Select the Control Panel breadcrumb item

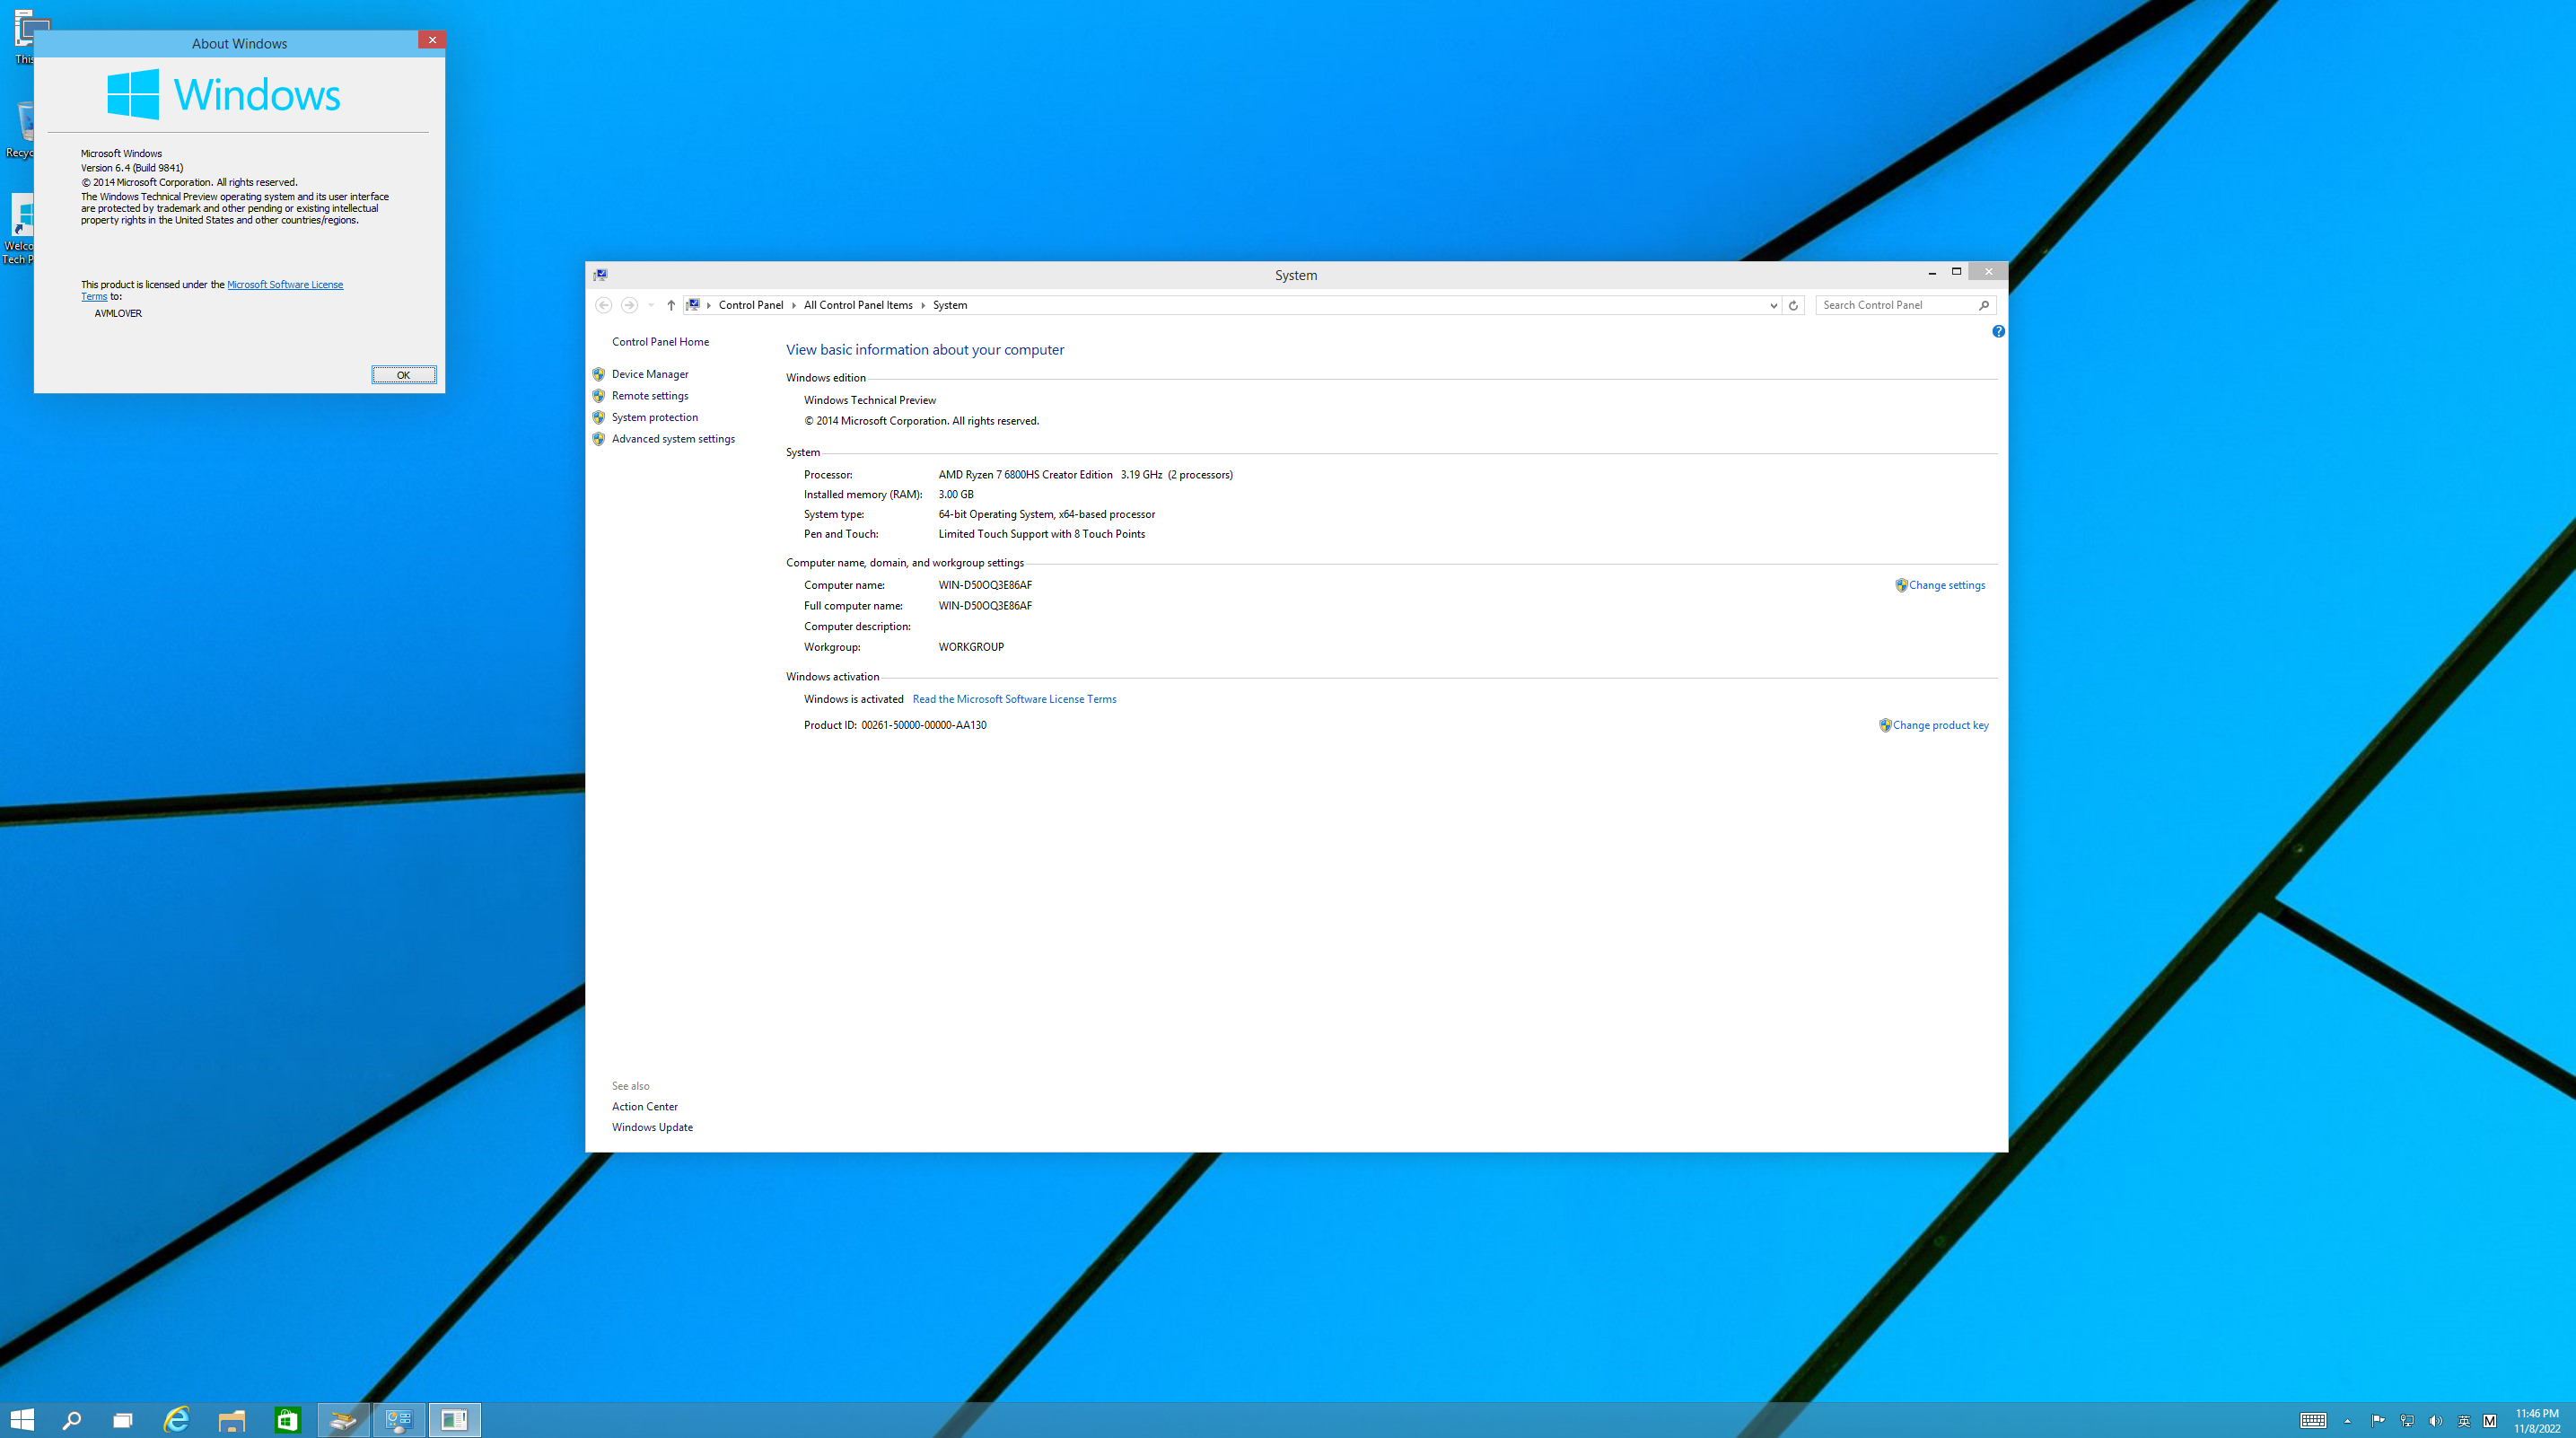(750, 305)
